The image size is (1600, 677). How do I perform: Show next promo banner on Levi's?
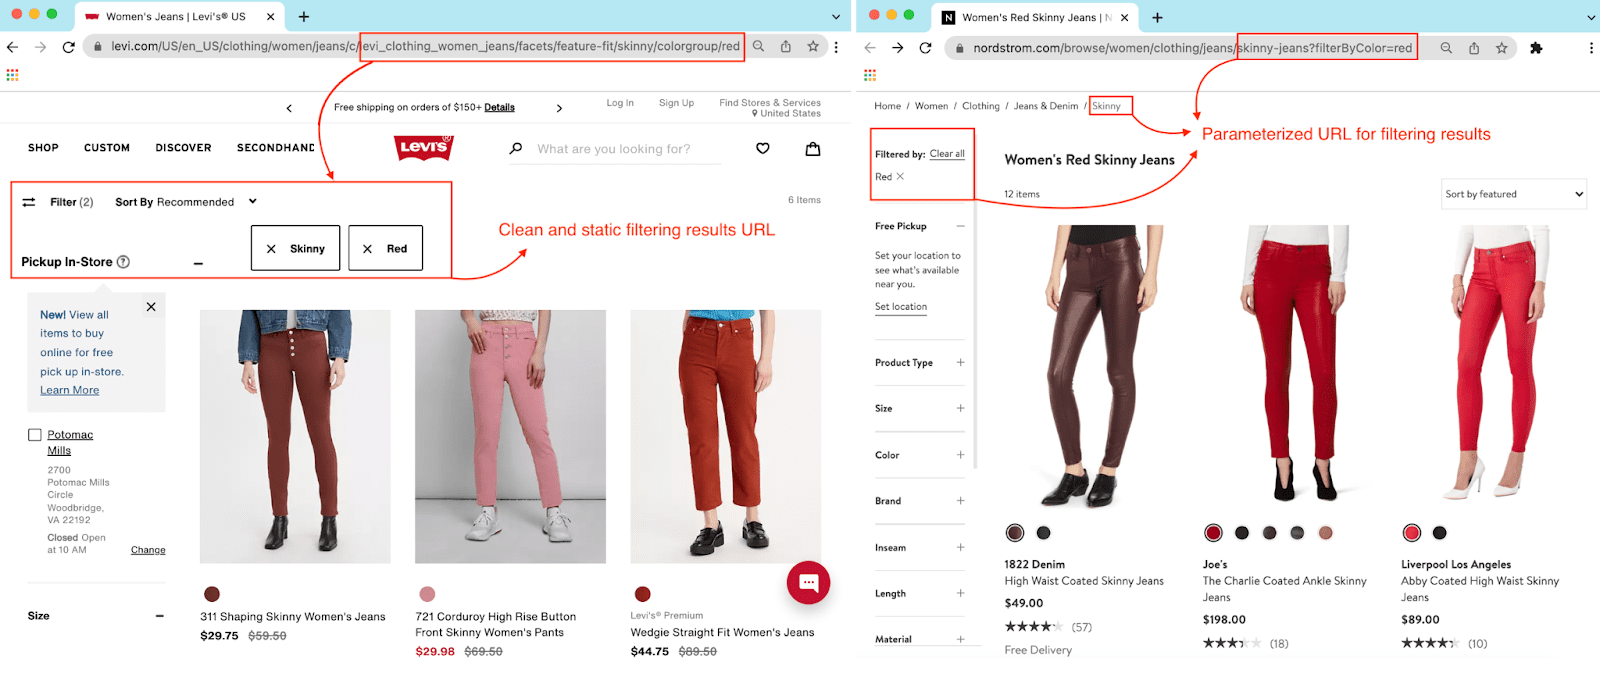point(559,108)
